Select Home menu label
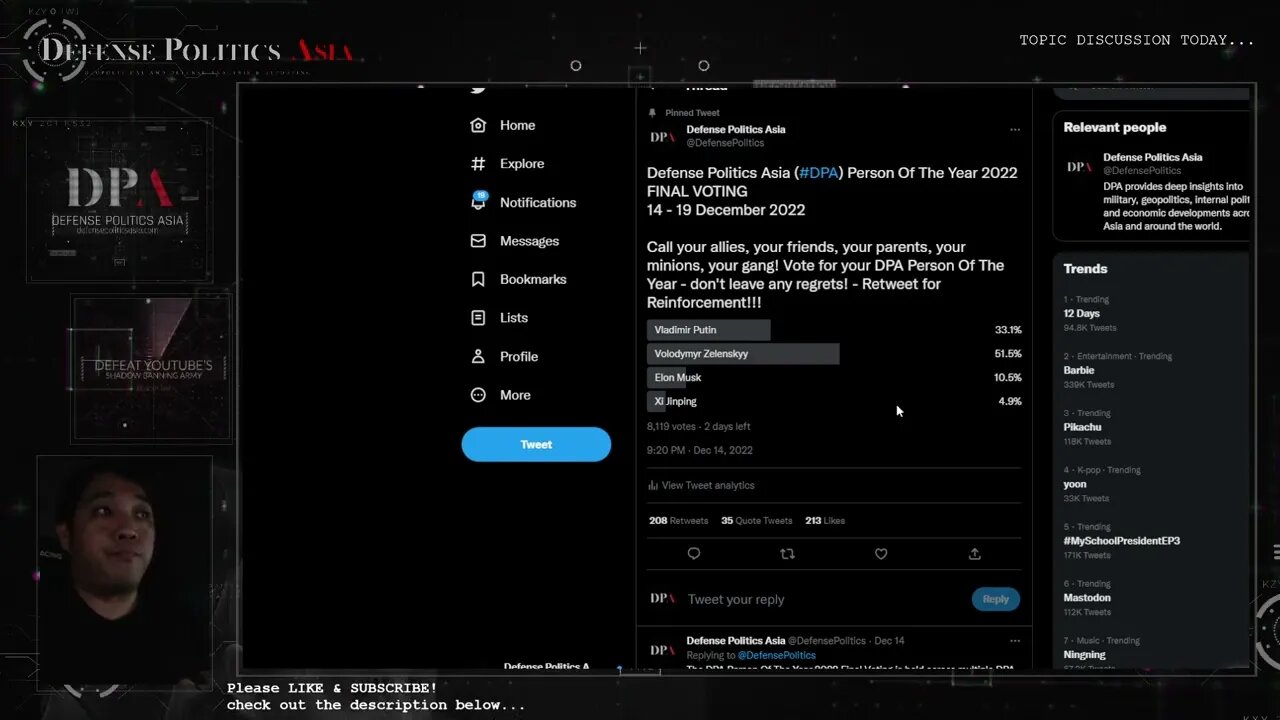 pyautogui.click(x=517, y=125)
